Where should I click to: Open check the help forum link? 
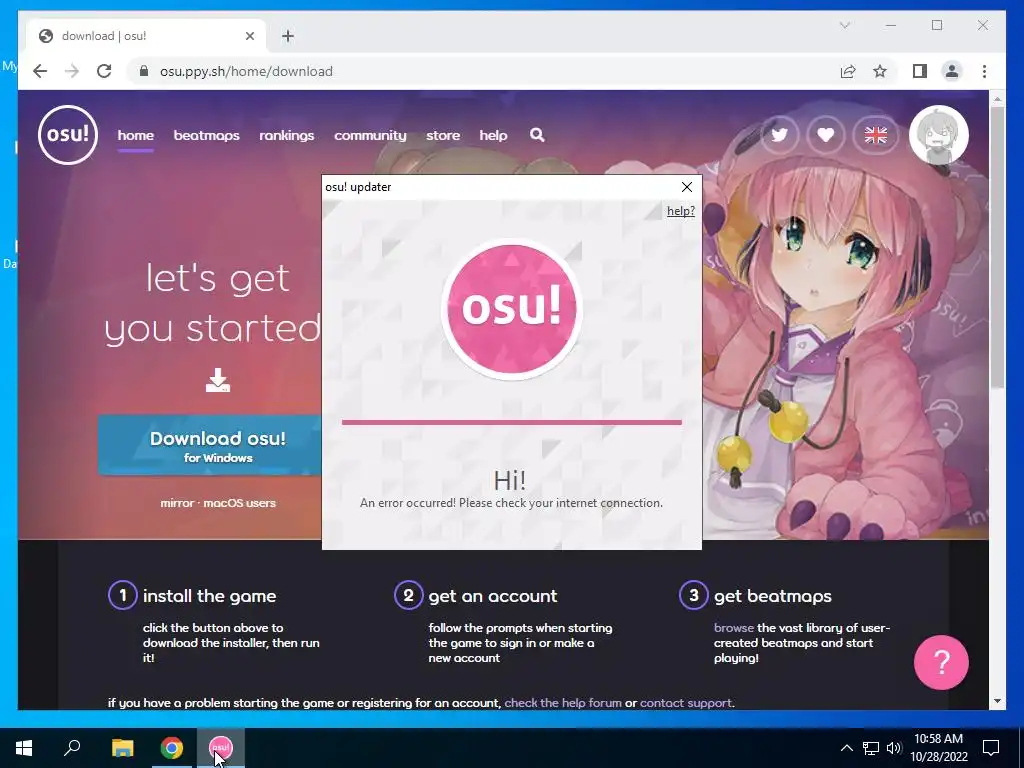tap(562, 703)
